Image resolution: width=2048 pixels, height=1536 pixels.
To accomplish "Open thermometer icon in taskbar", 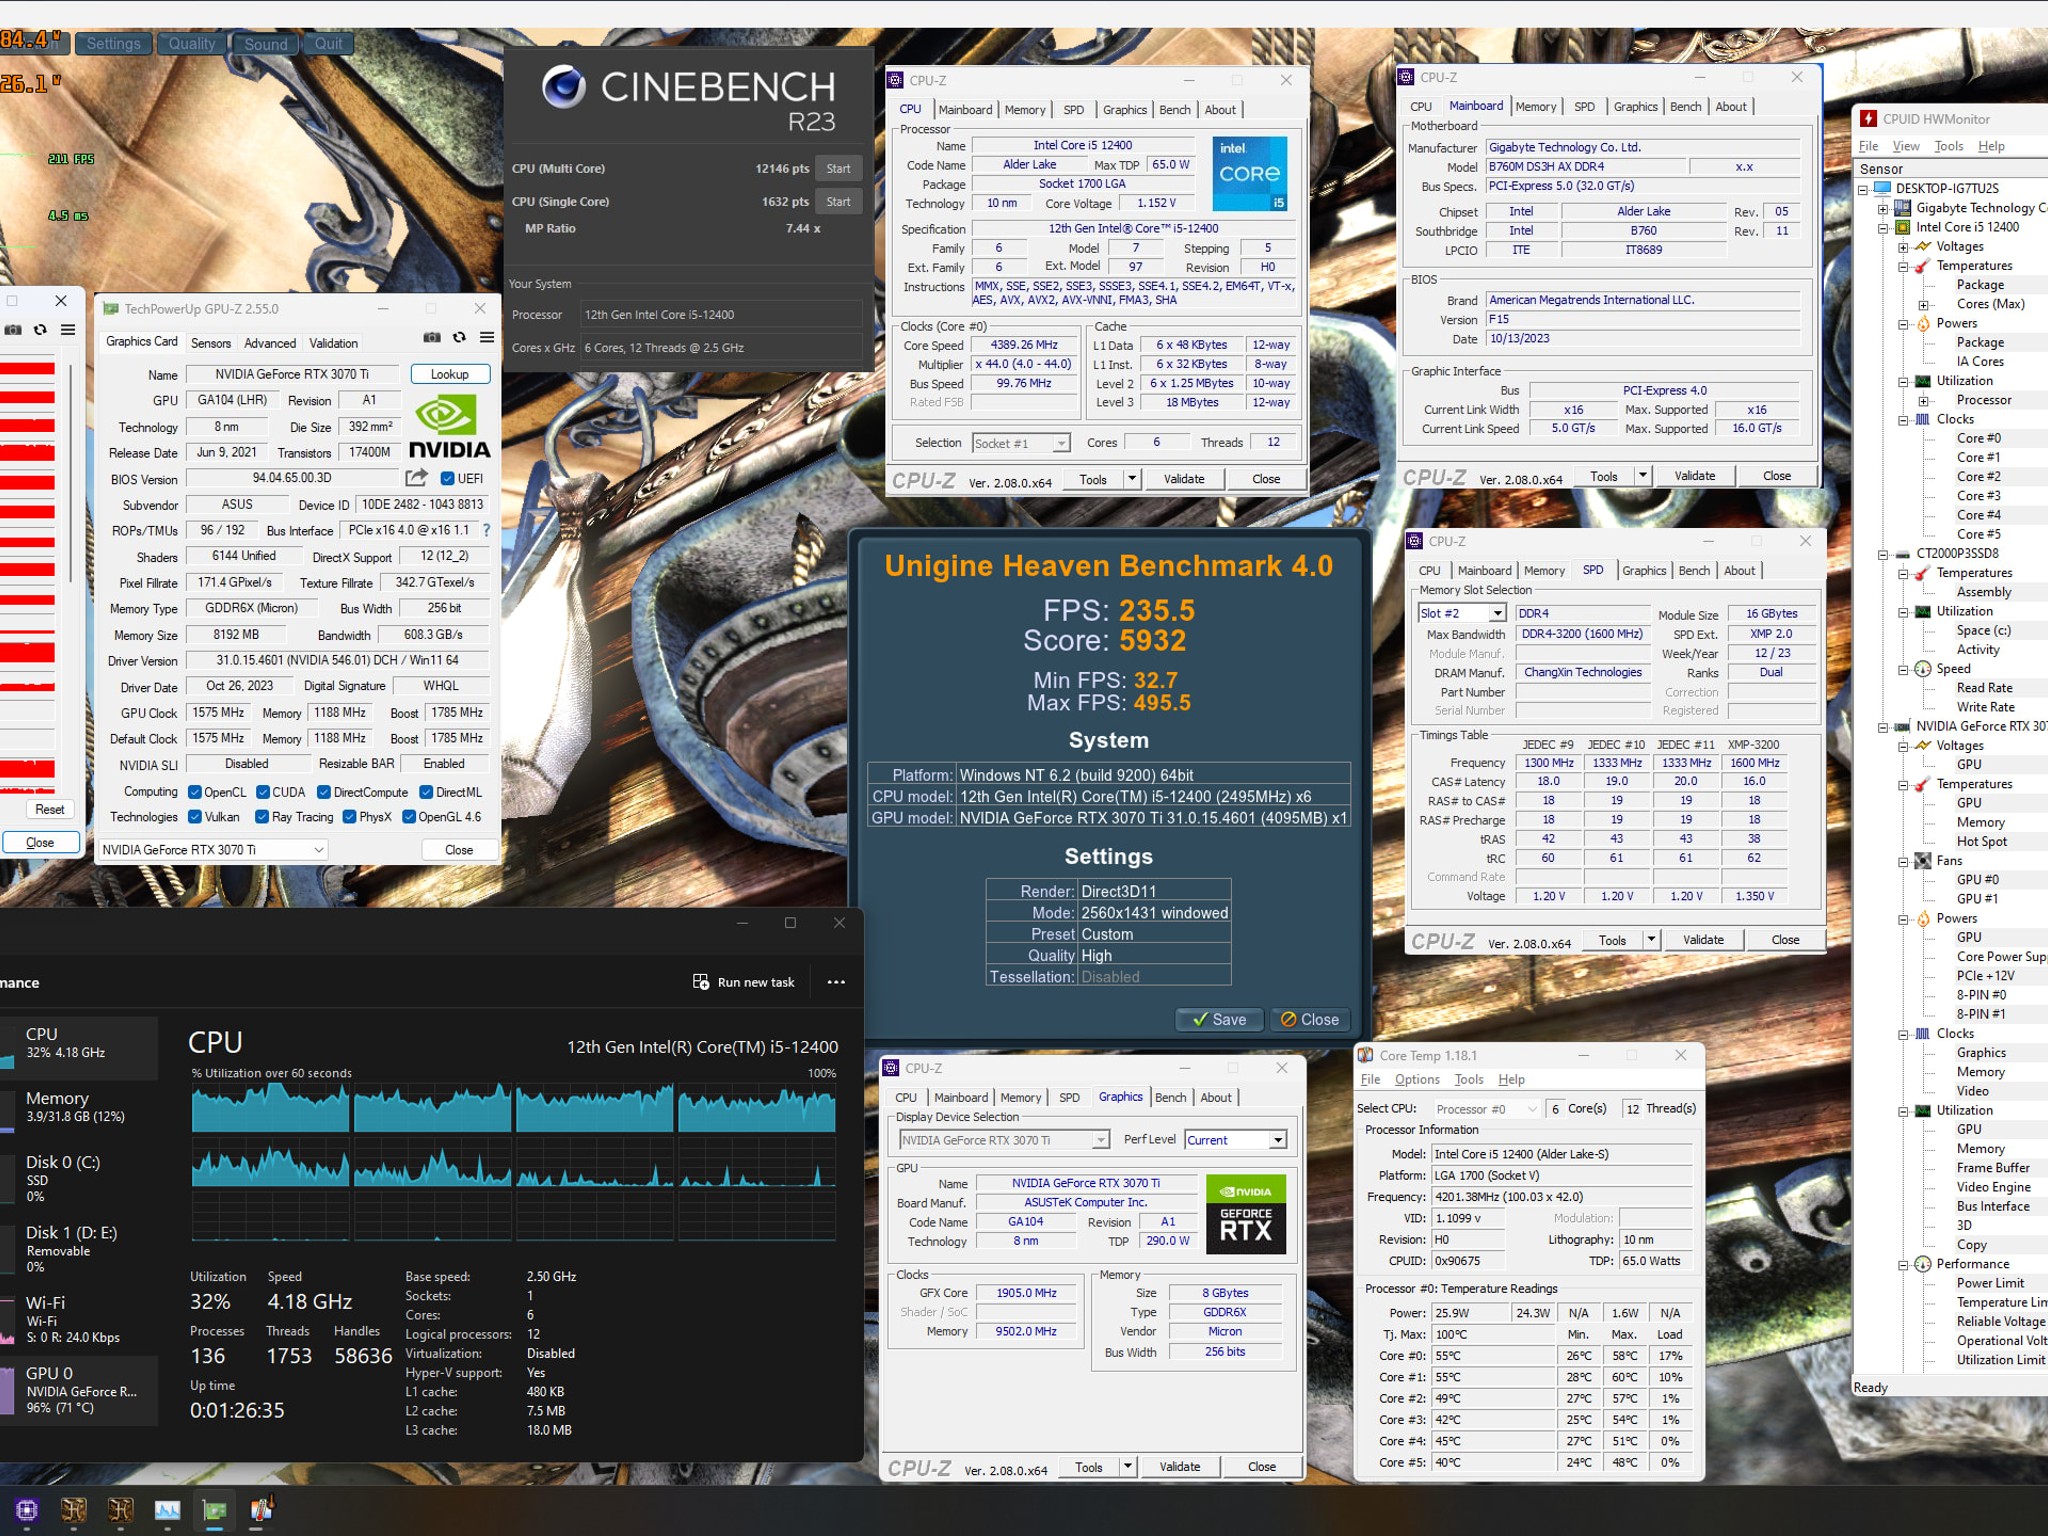I will (261, 1510).
